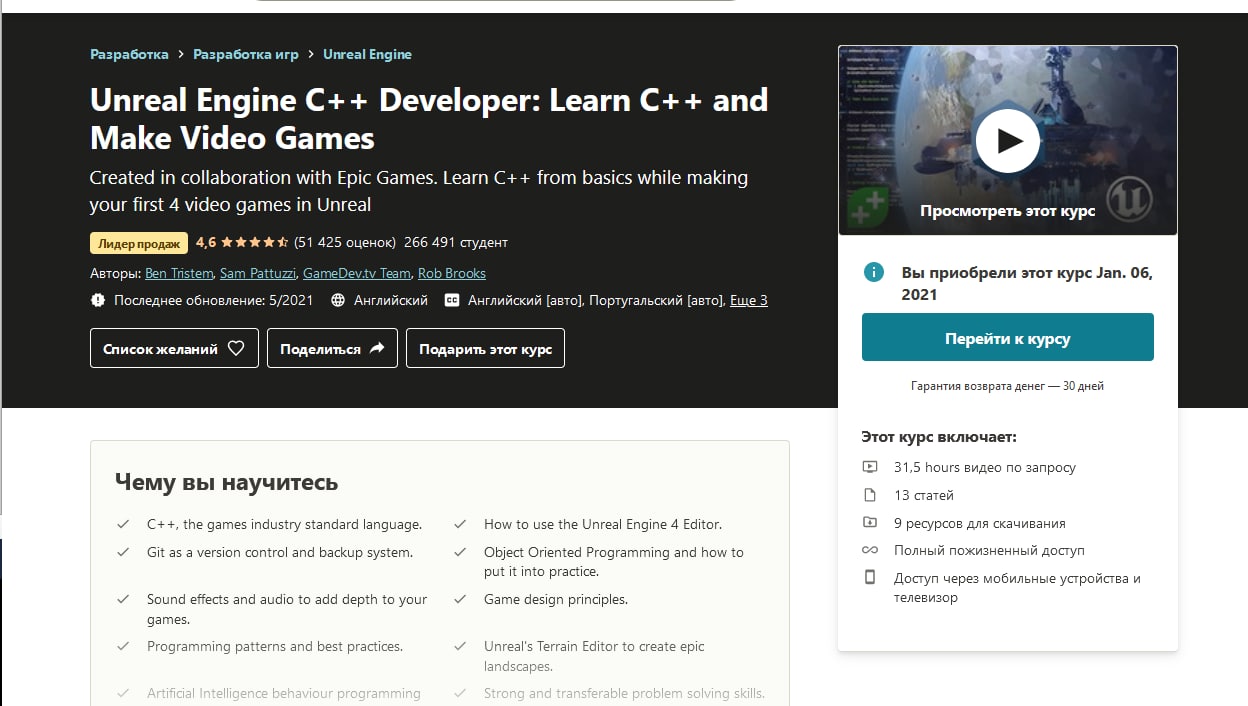Click the Поделиться share button
Image resolution: width=1248 pixels, height=706 pixels.
[332, 348]
